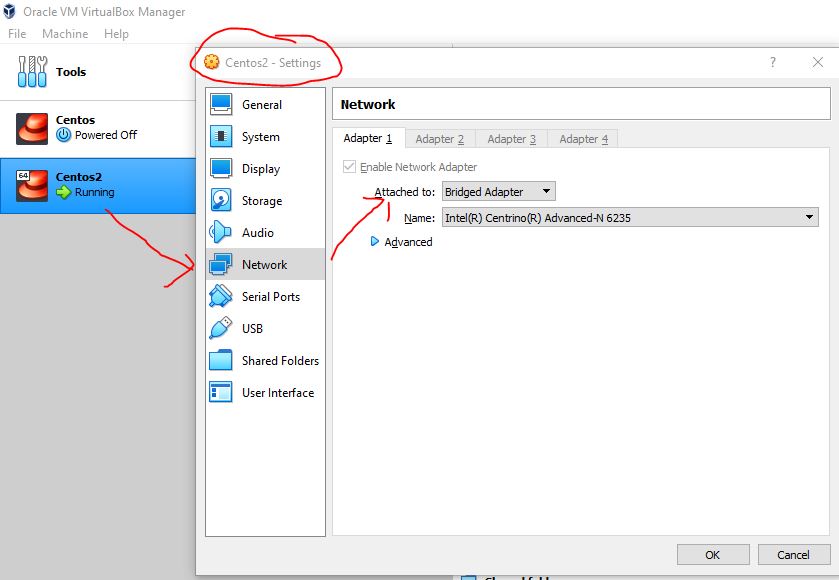
Task: Click the Tools entry in sidebar
Action: point(70,72)
